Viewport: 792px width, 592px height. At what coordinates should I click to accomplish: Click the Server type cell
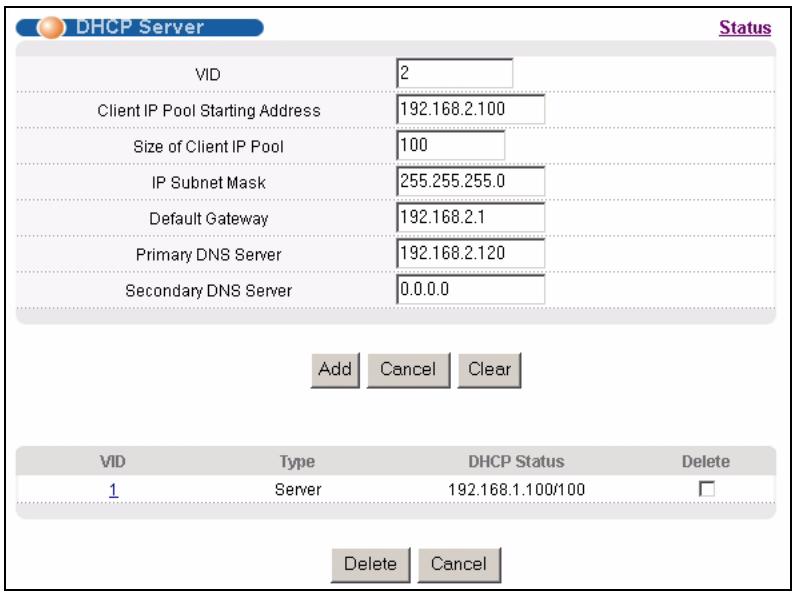pos(298,489)
